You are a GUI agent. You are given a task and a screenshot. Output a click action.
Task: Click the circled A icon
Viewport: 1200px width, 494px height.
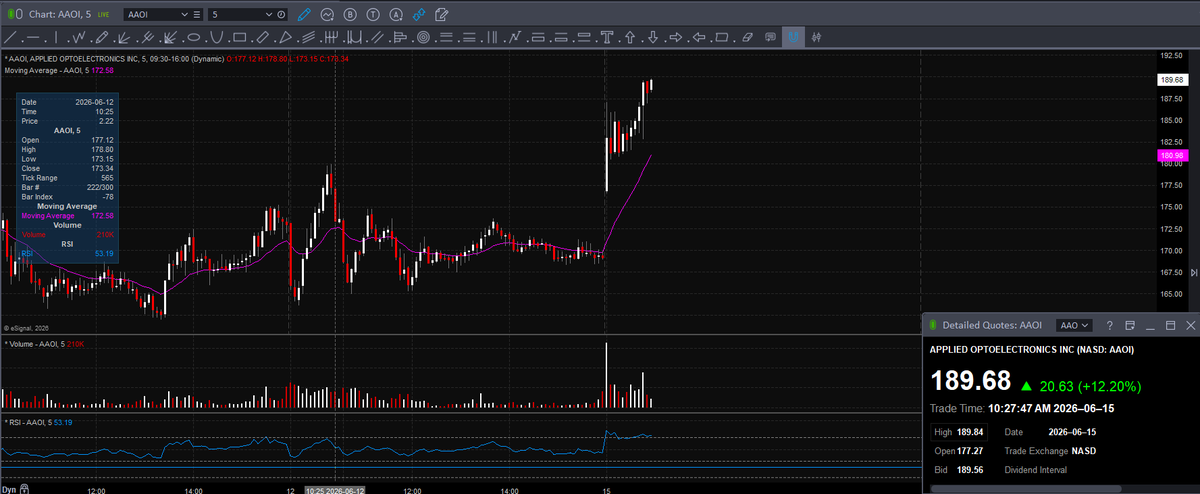click(396, 15)
